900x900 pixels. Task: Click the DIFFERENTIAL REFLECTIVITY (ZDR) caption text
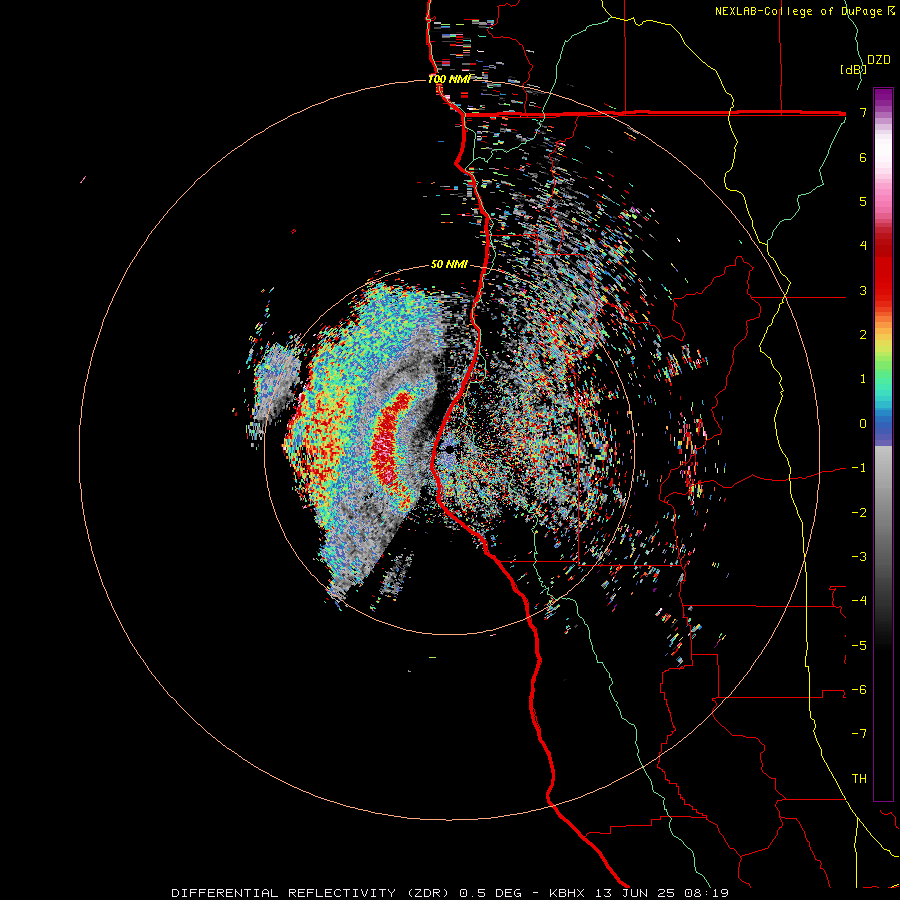click(312, 893)
